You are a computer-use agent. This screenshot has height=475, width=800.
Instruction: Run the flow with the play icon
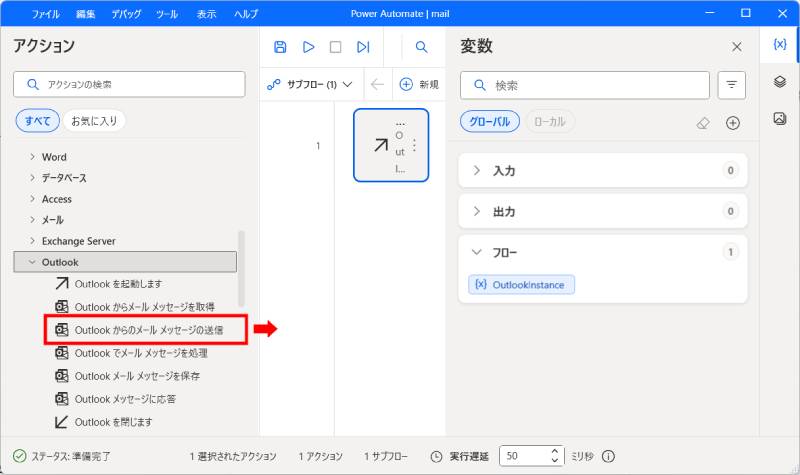coord(308,47)
